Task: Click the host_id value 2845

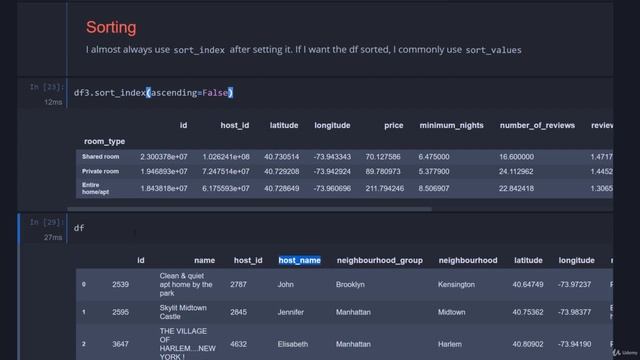Action: 238,312
